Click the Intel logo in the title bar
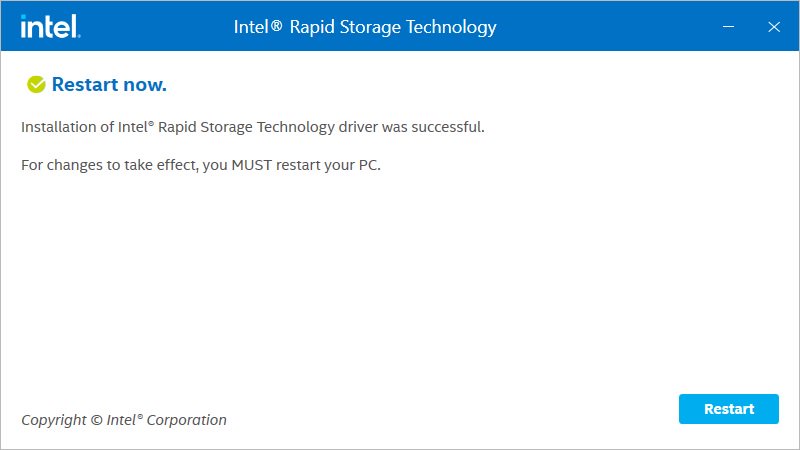Image resolution: width=800 pixels, height=450 pixels. click(51, 26)
